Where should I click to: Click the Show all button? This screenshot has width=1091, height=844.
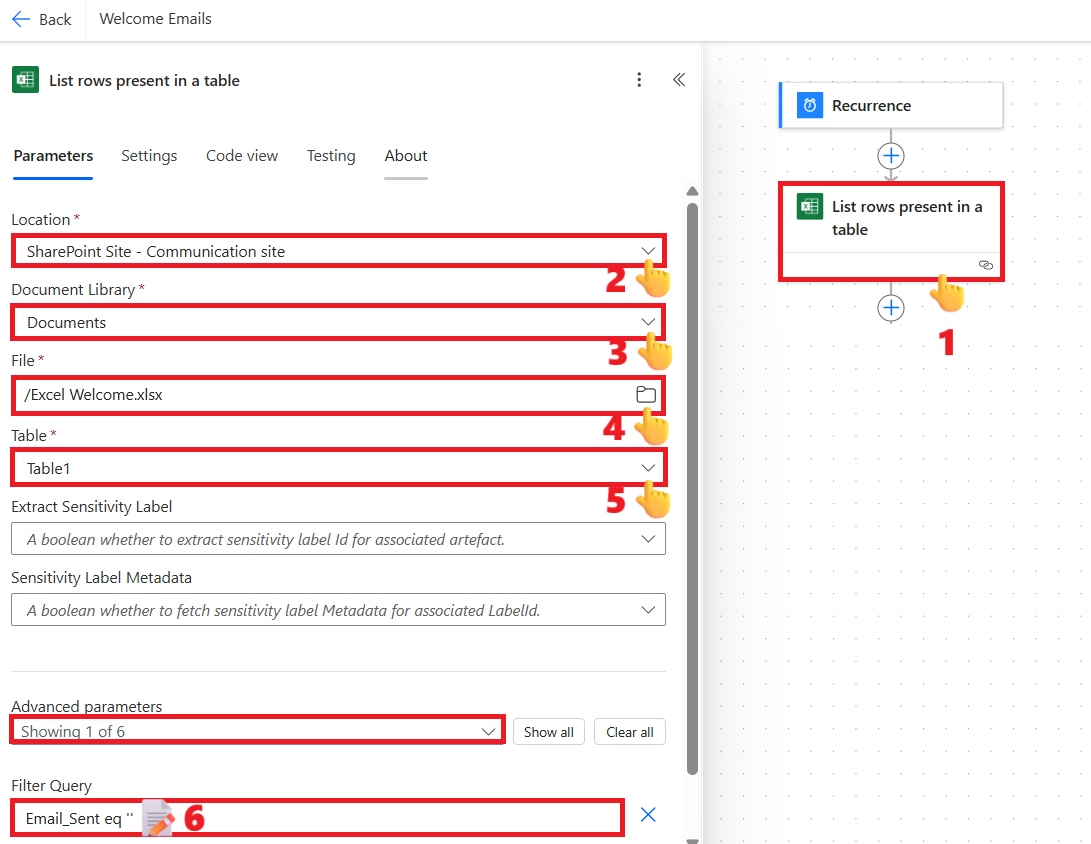[548, 731]
